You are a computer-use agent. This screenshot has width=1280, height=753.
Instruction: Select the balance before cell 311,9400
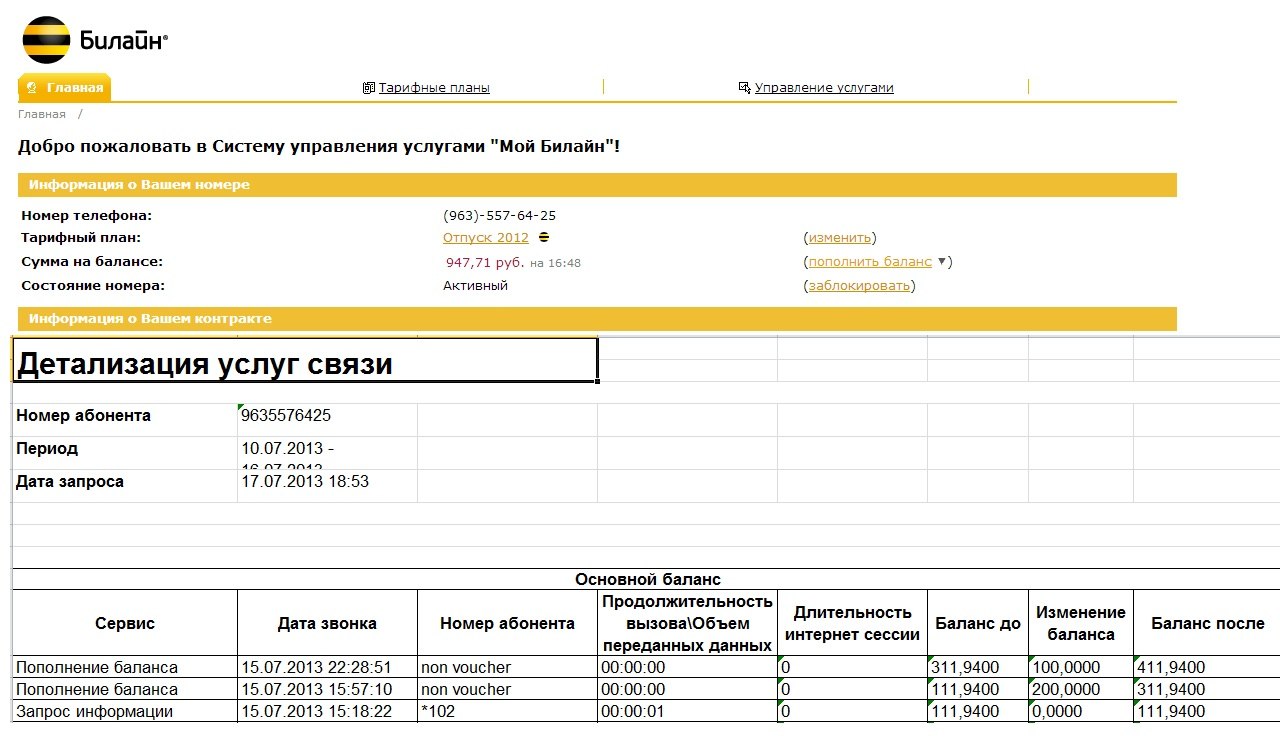click(978, 667)
